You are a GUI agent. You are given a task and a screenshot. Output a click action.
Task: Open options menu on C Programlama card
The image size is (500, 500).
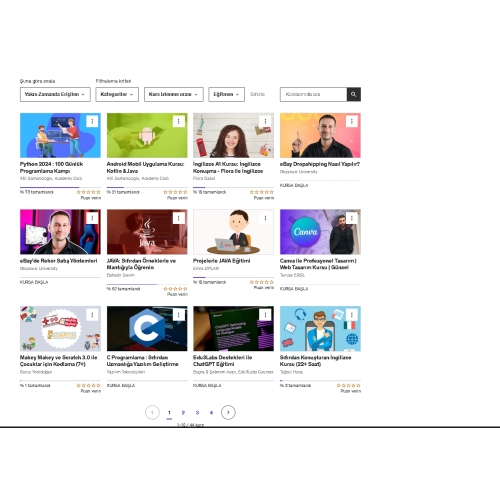click(x=179, y=315)
